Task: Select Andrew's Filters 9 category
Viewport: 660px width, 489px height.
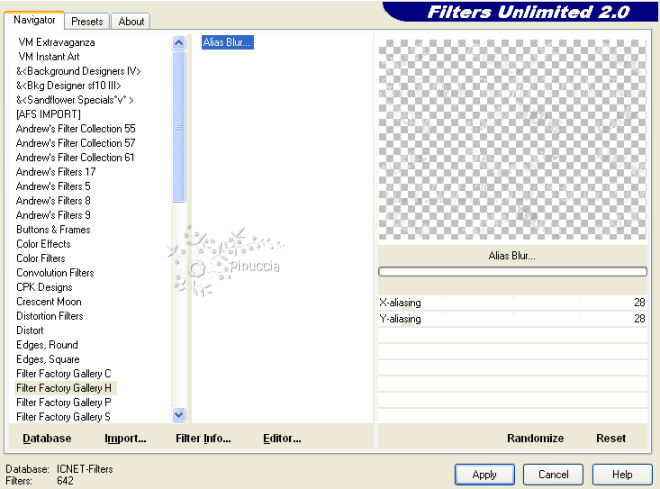Action: 53,215
